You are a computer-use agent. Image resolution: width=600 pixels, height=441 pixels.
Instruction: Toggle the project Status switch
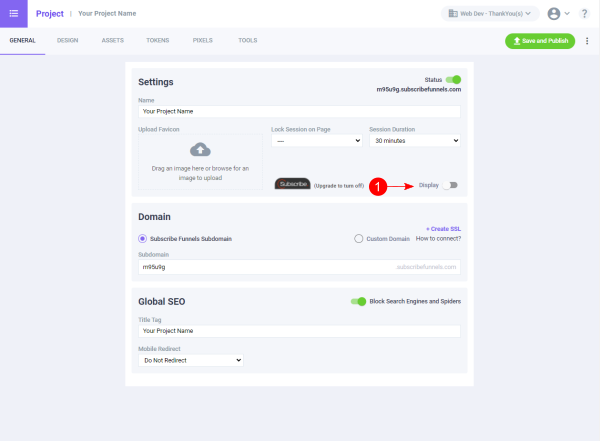pos(454,79)
